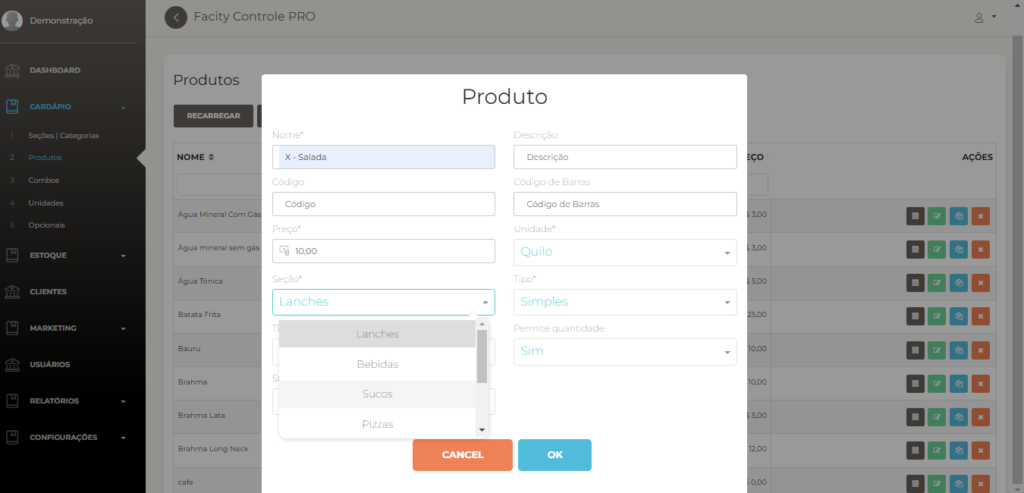Select Sucos in the Seção list

click(x=377, y=394)
